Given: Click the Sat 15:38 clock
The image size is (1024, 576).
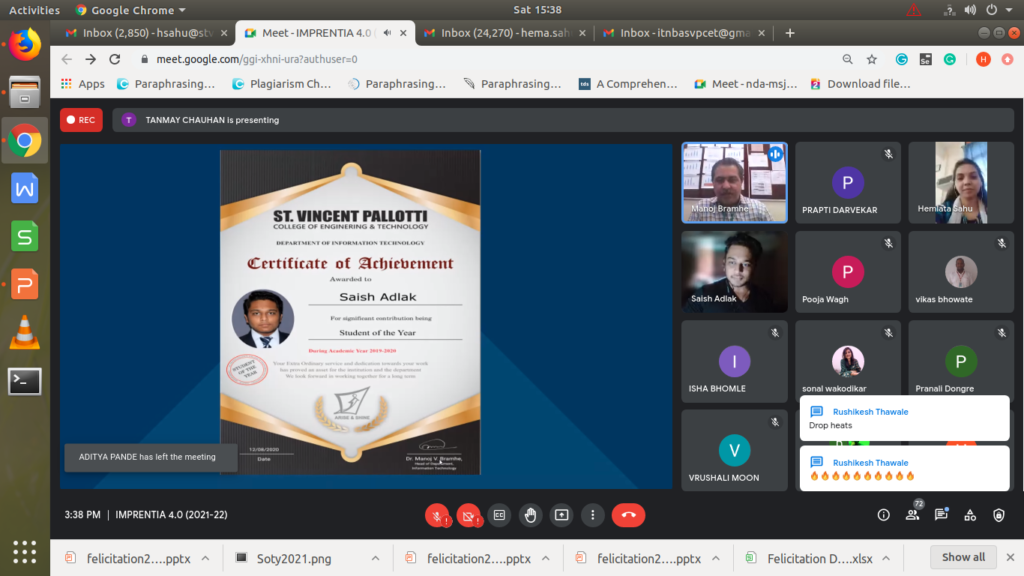Looking at the screenshot, I should pyautogui.click(x=537, y=10).
